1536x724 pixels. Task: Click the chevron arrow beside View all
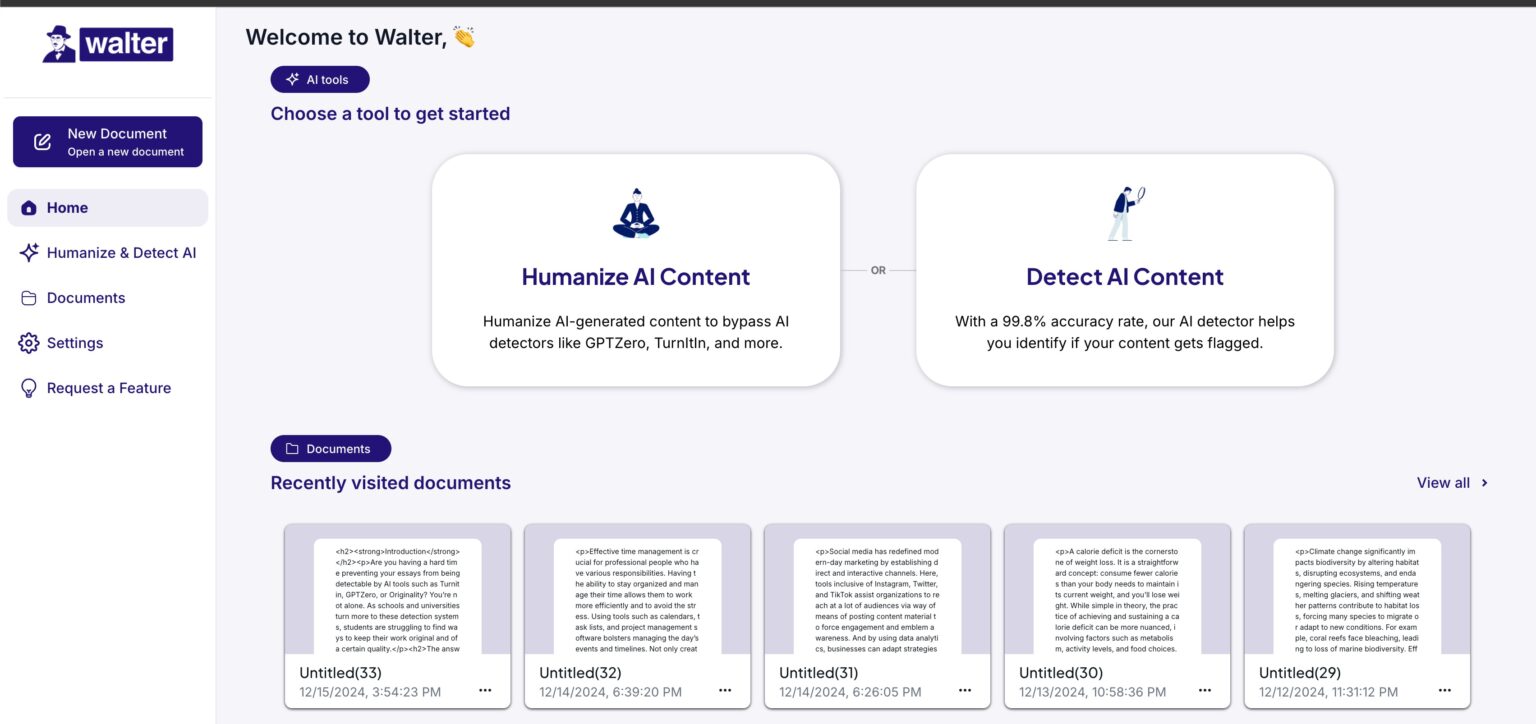[1484, 483]
